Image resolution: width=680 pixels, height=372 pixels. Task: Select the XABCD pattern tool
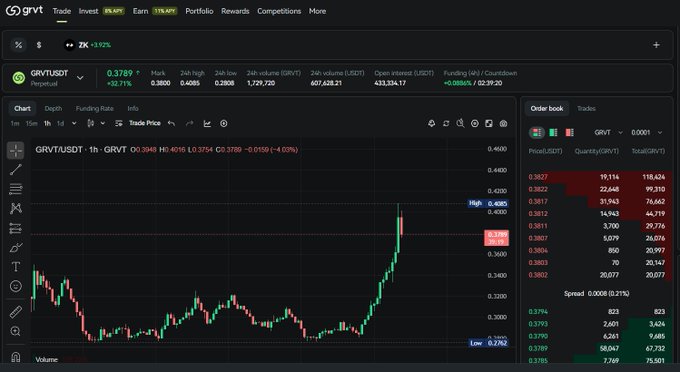(16, 208)
